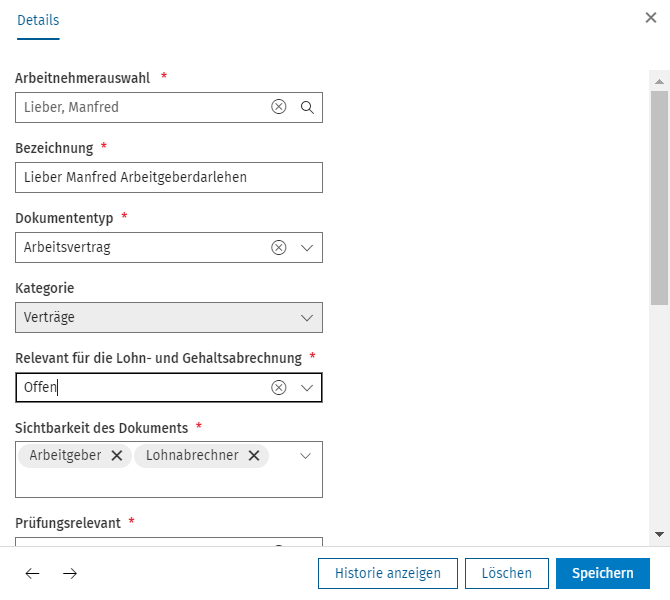The width and height of the screenshot is (670, 600).
Task: Save changes with the Speichern button
Action: (x=602, y=573)
